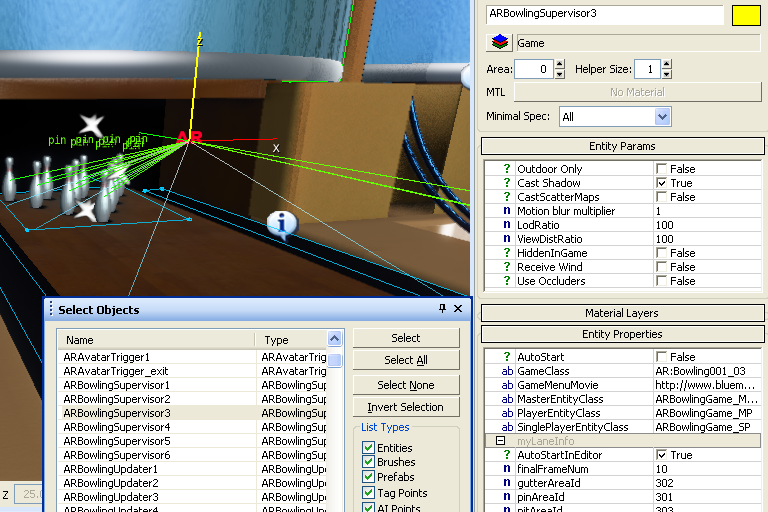Select ARBowlingSupervisor2 in the list
Image resolution: width=768 pixels, height=512 pixels.
pyautogui.click(x=192, y=399)
